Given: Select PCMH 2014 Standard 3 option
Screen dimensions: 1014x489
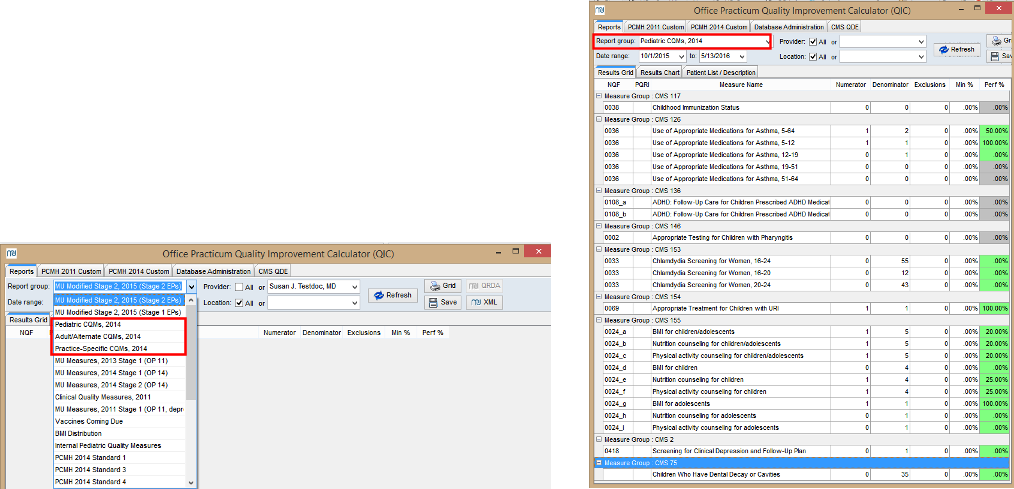Looking at the screenshot, I should coord(120,470).
